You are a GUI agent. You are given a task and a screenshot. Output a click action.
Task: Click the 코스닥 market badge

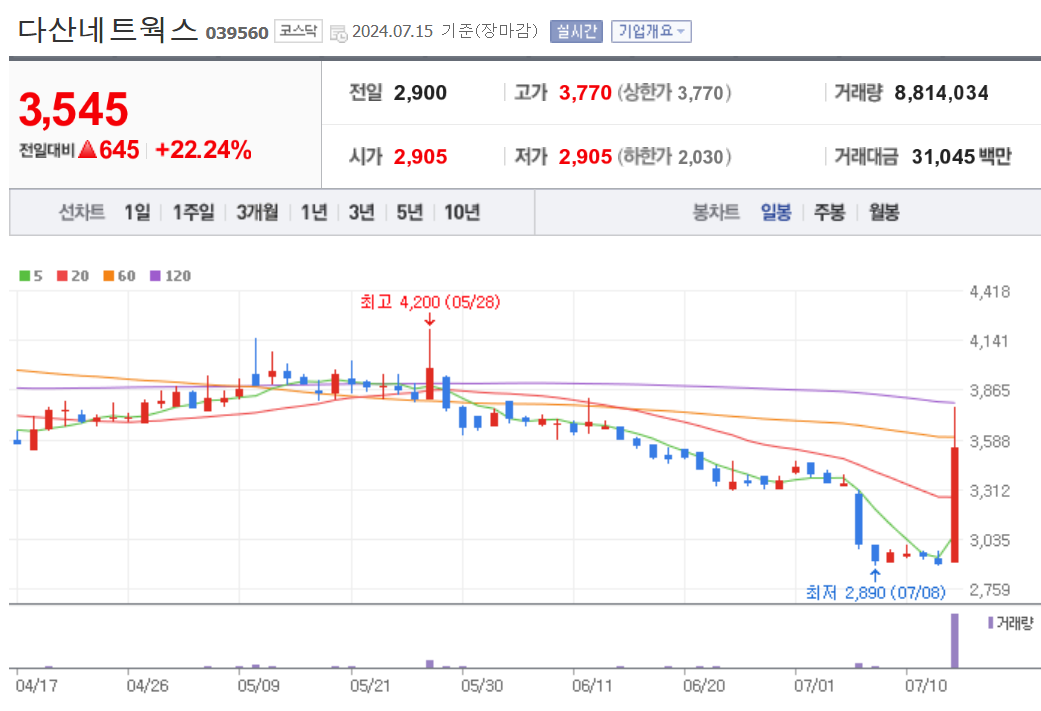[x=298, y=31]
